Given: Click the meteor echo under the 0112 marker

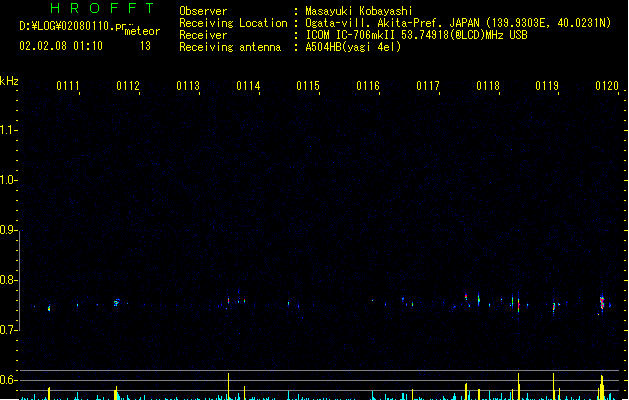Looking at the screenshot, I should coord(117,302).
